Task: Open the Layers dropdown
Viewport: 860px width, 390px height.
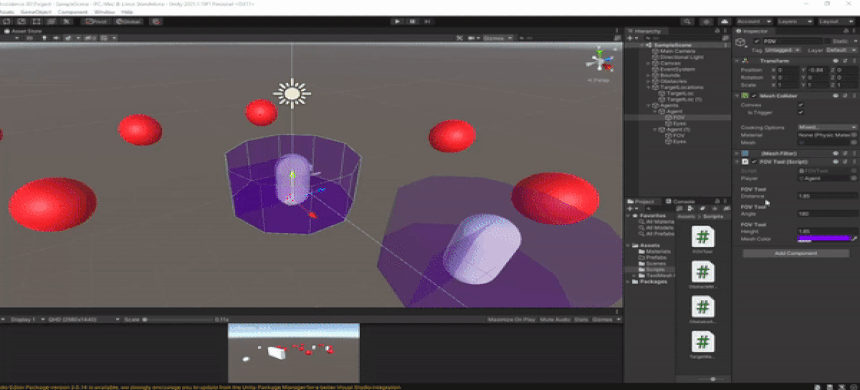Action: tap(795, 21)
